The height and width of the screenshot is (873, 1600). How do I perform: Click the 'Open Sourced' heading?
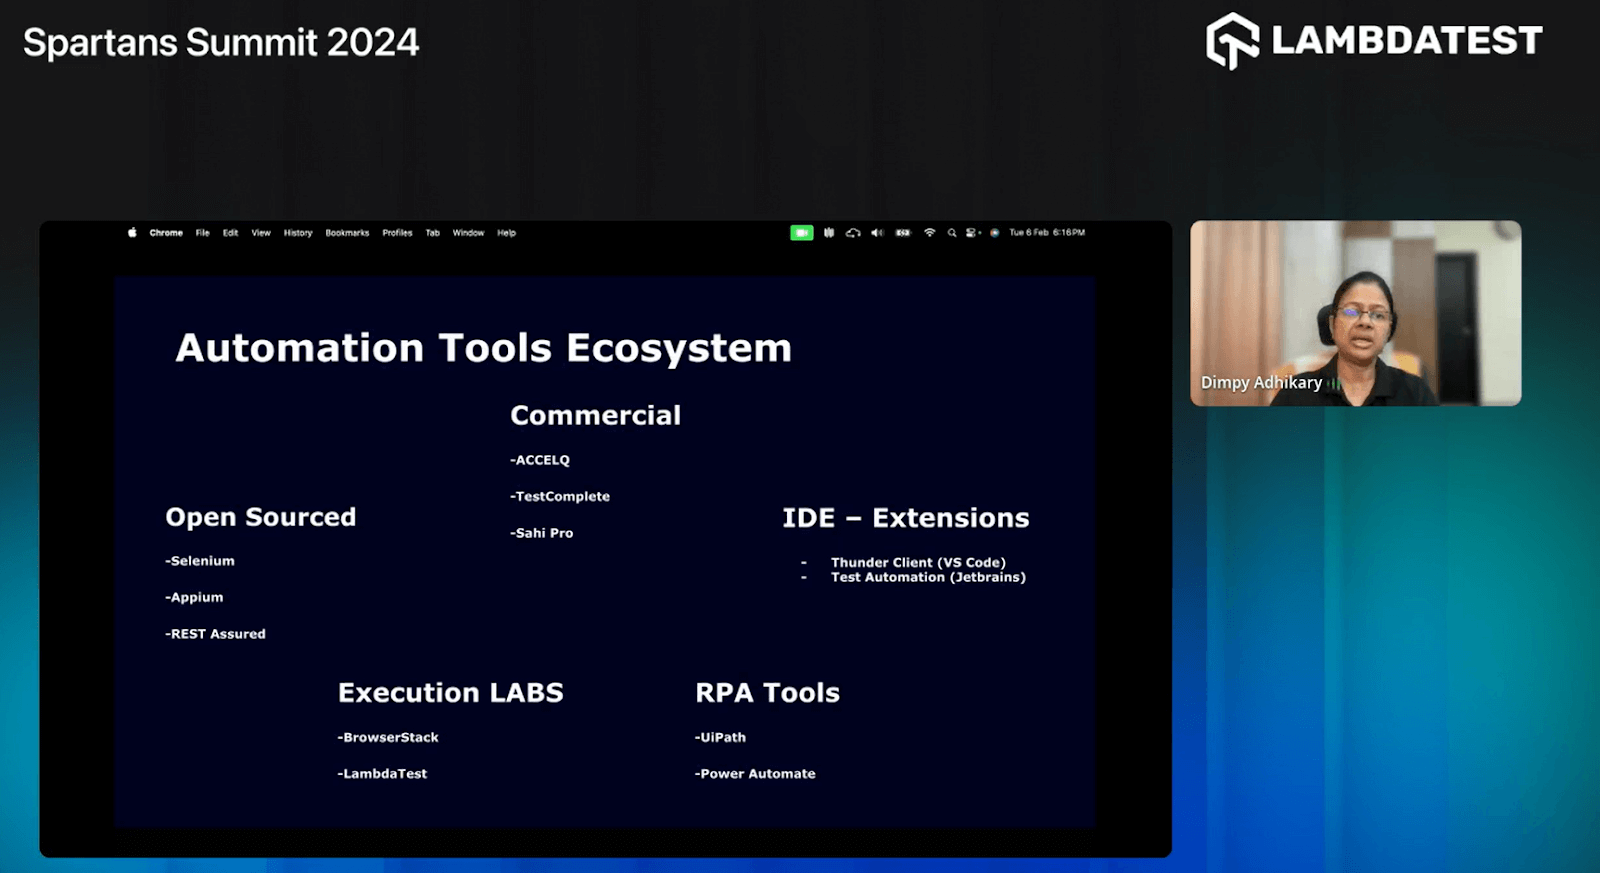pyautogui.click(x=261, y=517)
